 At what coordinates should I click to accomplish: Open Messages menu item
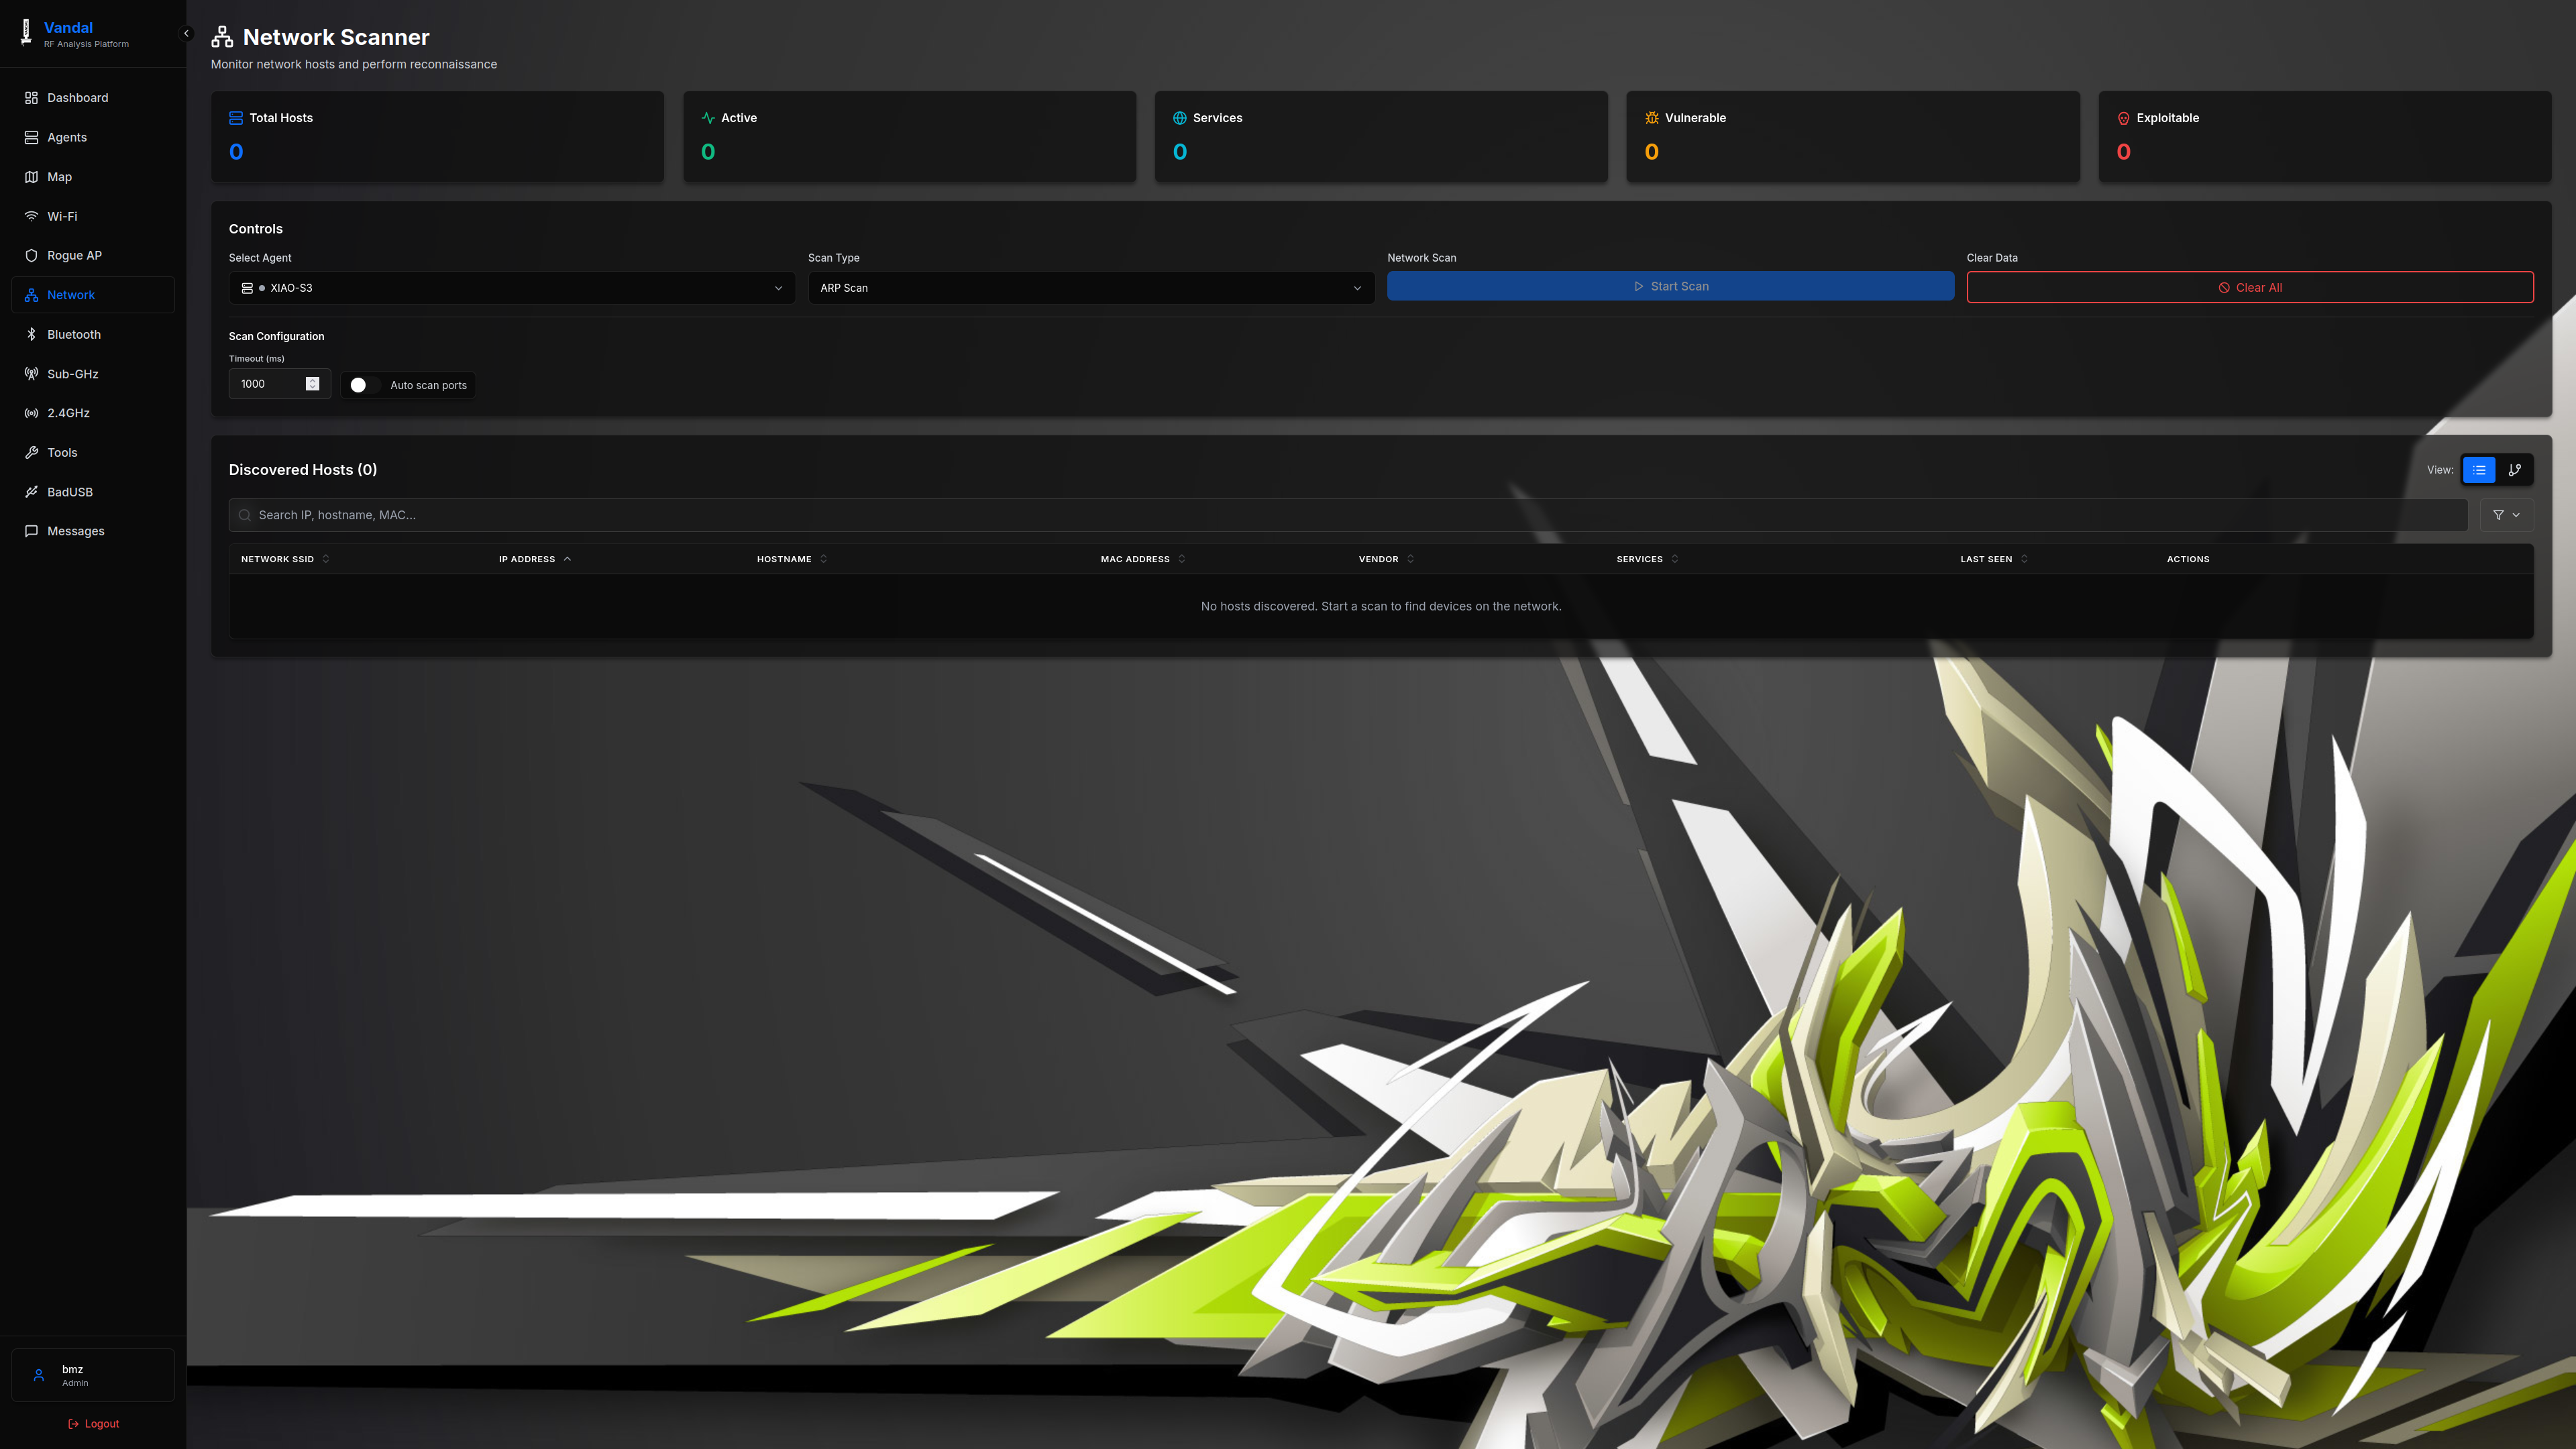tap(75, 531)
